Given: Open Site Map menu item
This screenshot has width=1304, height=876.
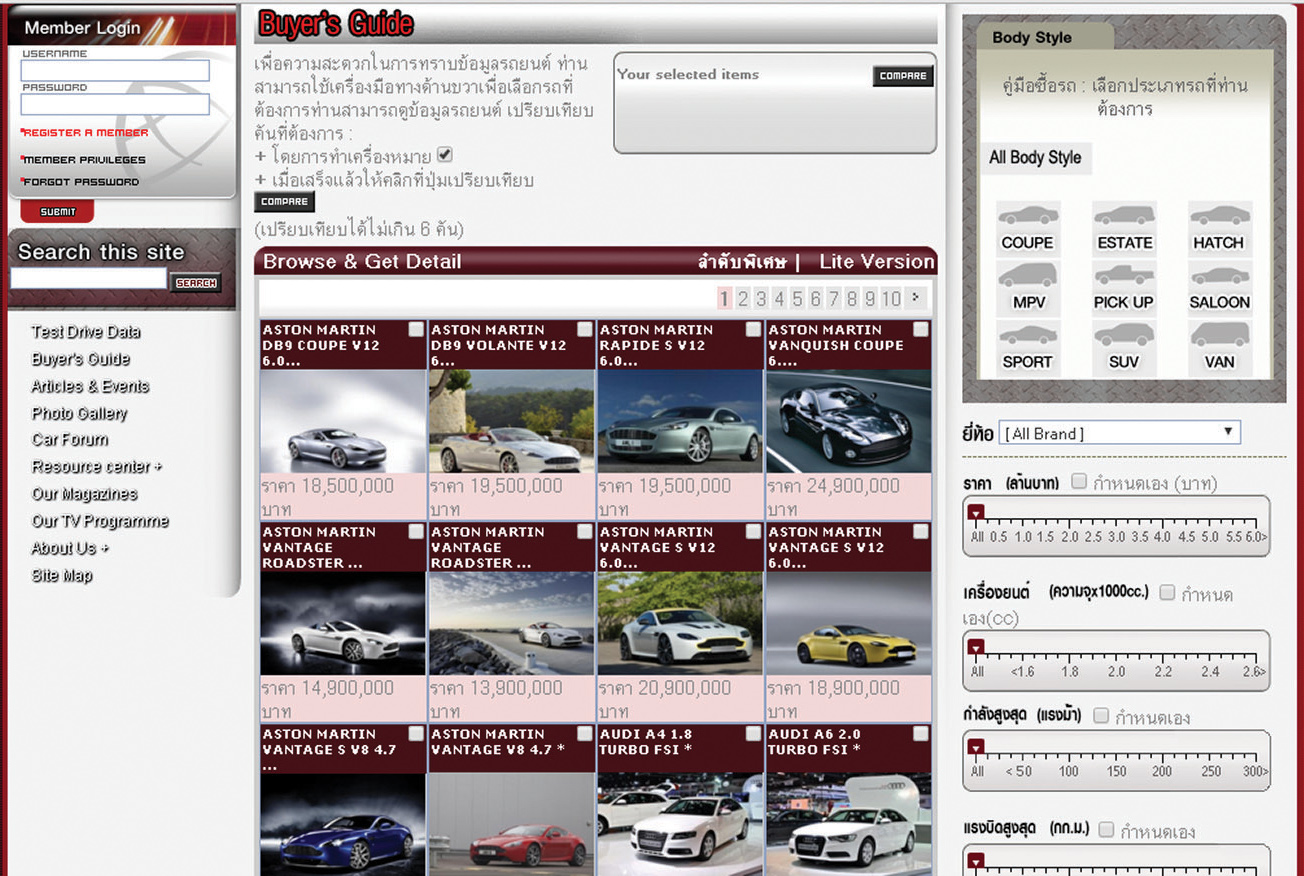Looking at the screenshot, I should pyautogui.click(x=62, y=576).
